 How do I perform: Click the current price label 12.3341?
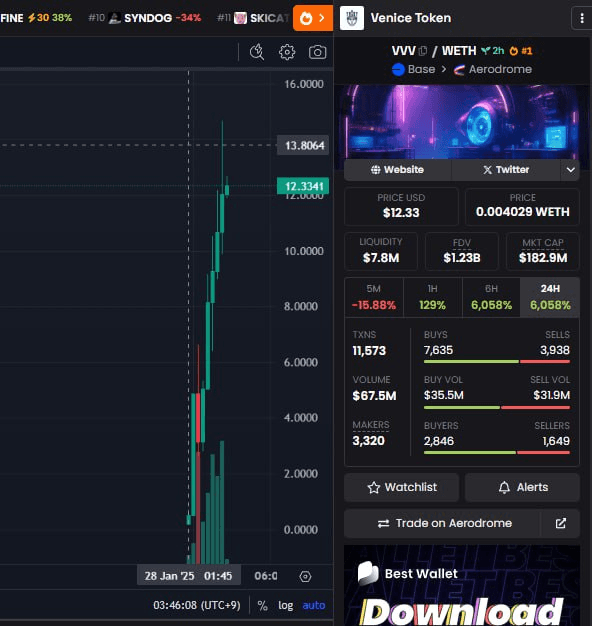pyautogui.click(x=303, y=186)
